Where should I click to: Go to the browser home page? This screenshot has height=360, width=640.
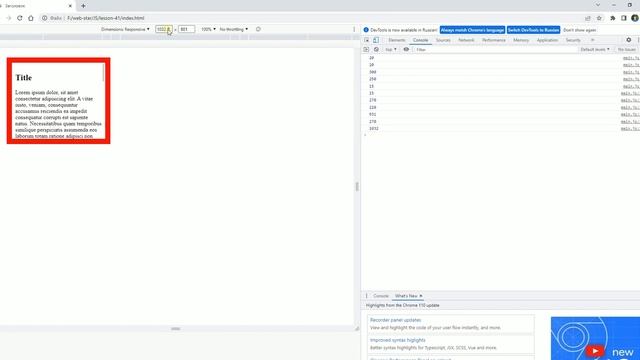click(x=31, y=18)
